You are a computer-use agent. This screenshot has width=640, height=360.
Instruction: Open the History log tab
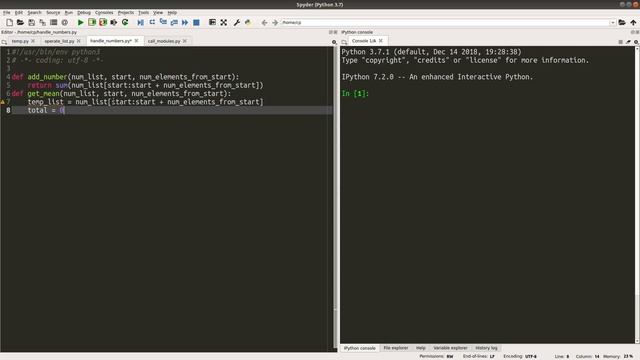pos(486,348)
